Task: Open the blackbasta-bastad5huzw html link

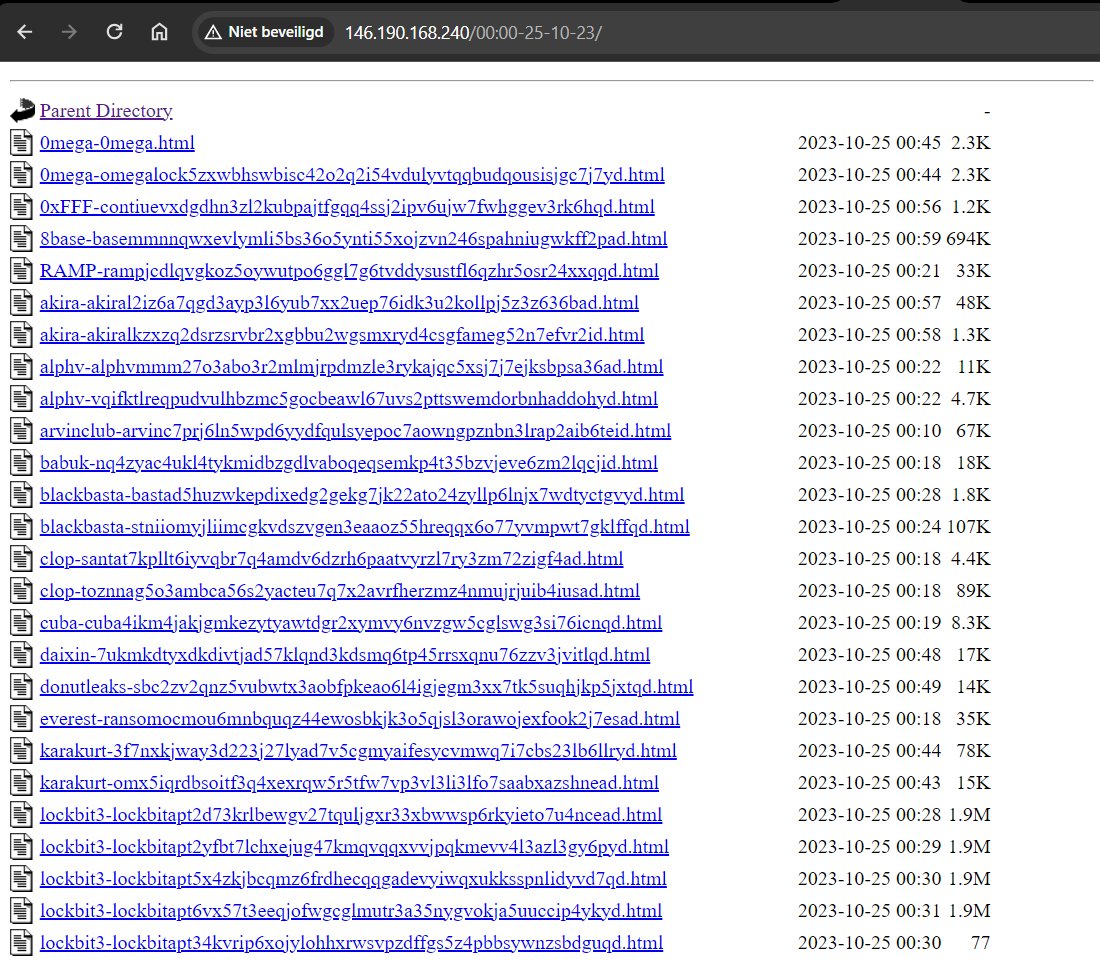Action: pos(362,495)
